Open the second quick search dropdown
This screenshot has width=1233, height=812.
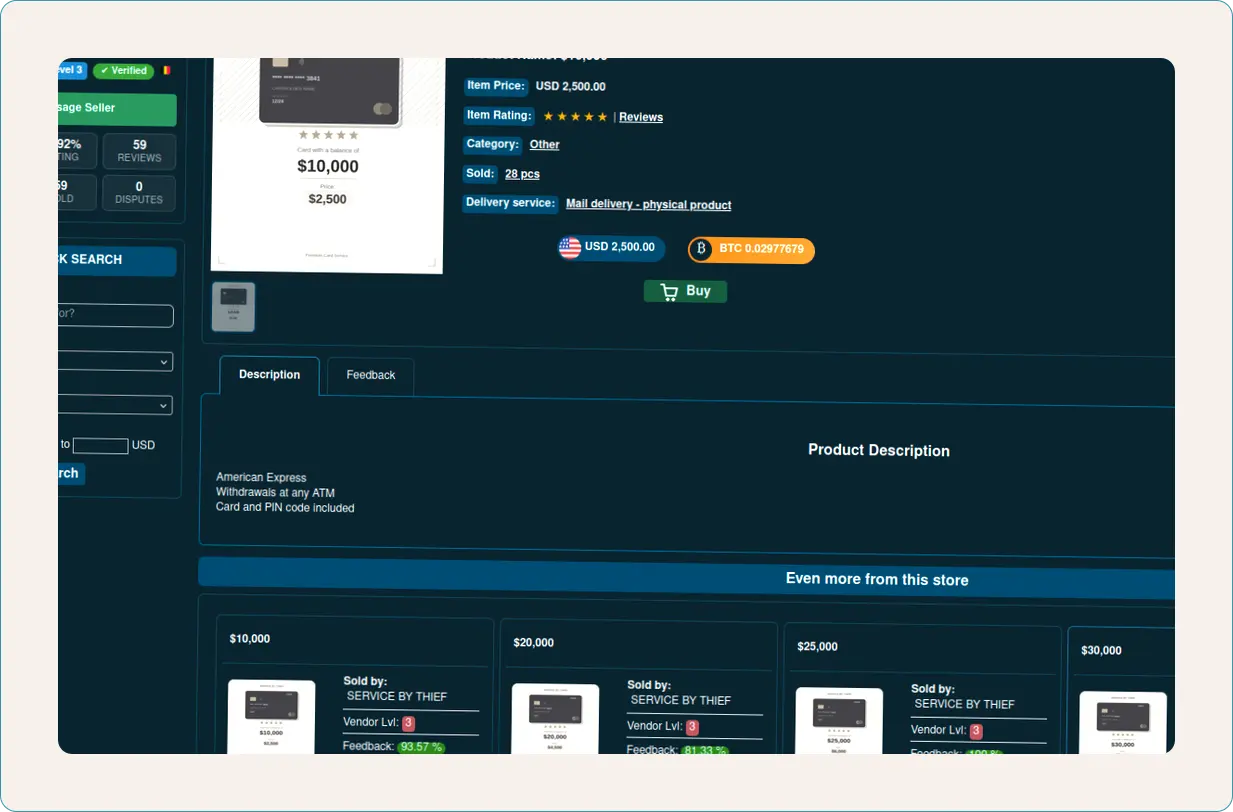115,405
